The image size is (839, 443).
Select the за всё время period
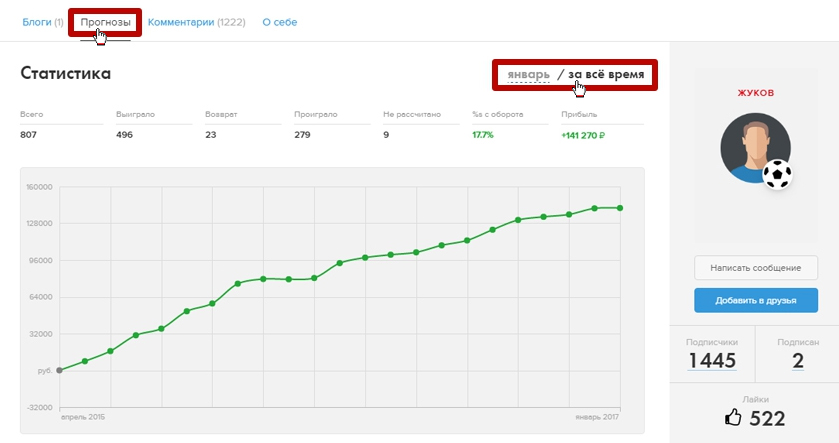pyautogui.click(x=606, y=74)
